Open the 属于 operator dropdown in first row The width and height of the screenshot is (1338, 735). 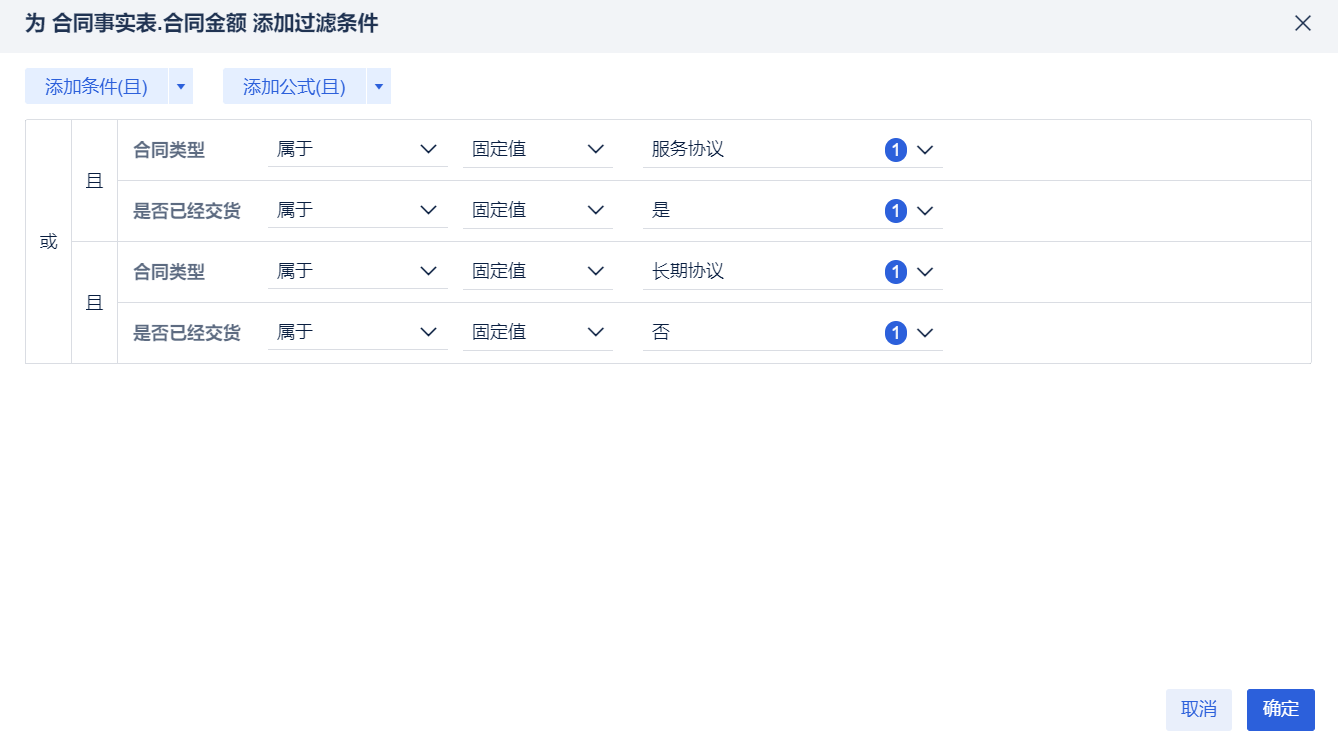click(357, 150)
